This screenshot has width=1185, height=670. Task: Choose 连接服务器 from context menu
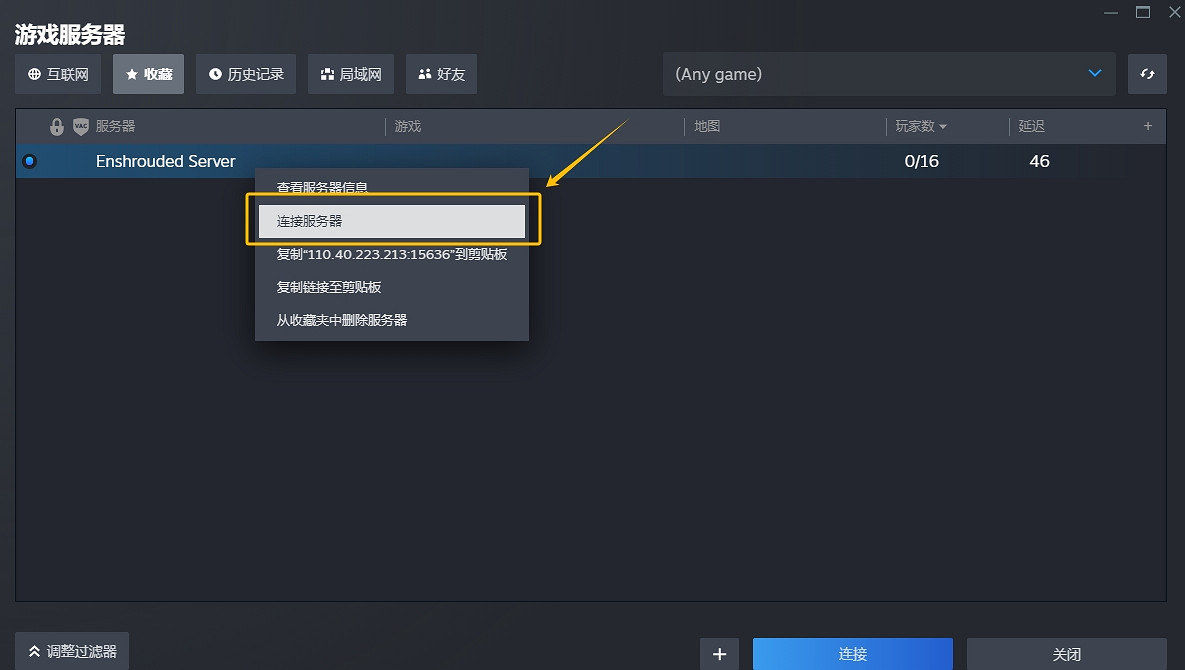[391, 221]
